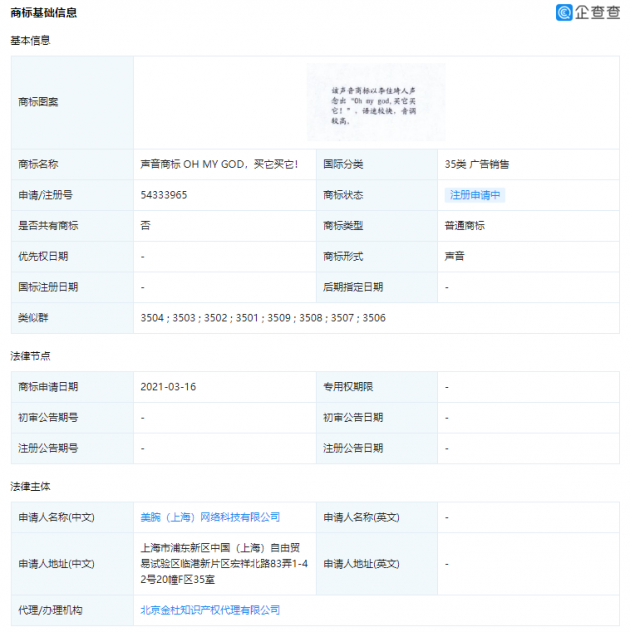Select the similar groups list starting with 3504
Viewport: 630px width, 632px height.
[x=263, y=318]
